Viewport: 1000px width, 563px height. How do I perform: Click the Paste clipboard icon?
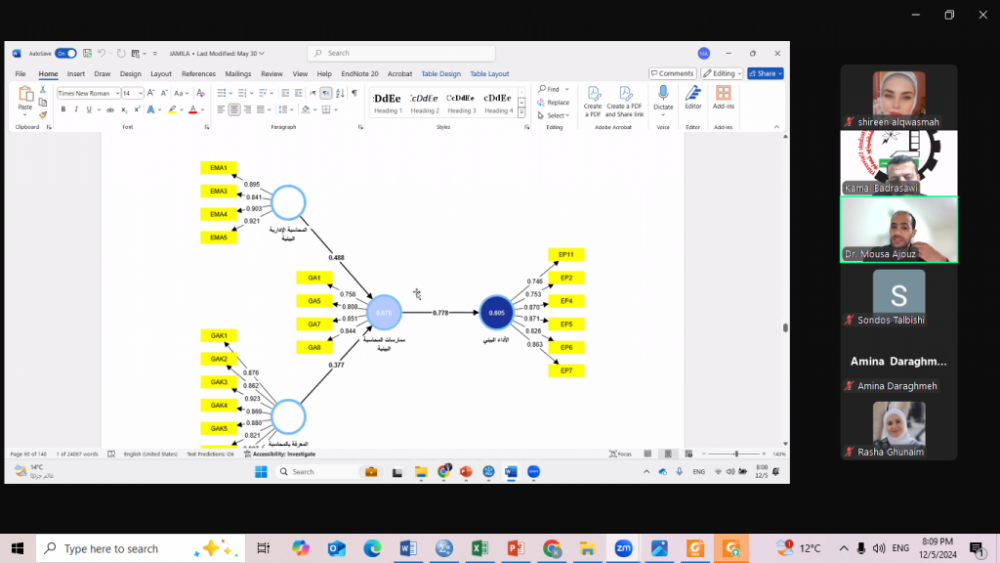click(26, 95)
